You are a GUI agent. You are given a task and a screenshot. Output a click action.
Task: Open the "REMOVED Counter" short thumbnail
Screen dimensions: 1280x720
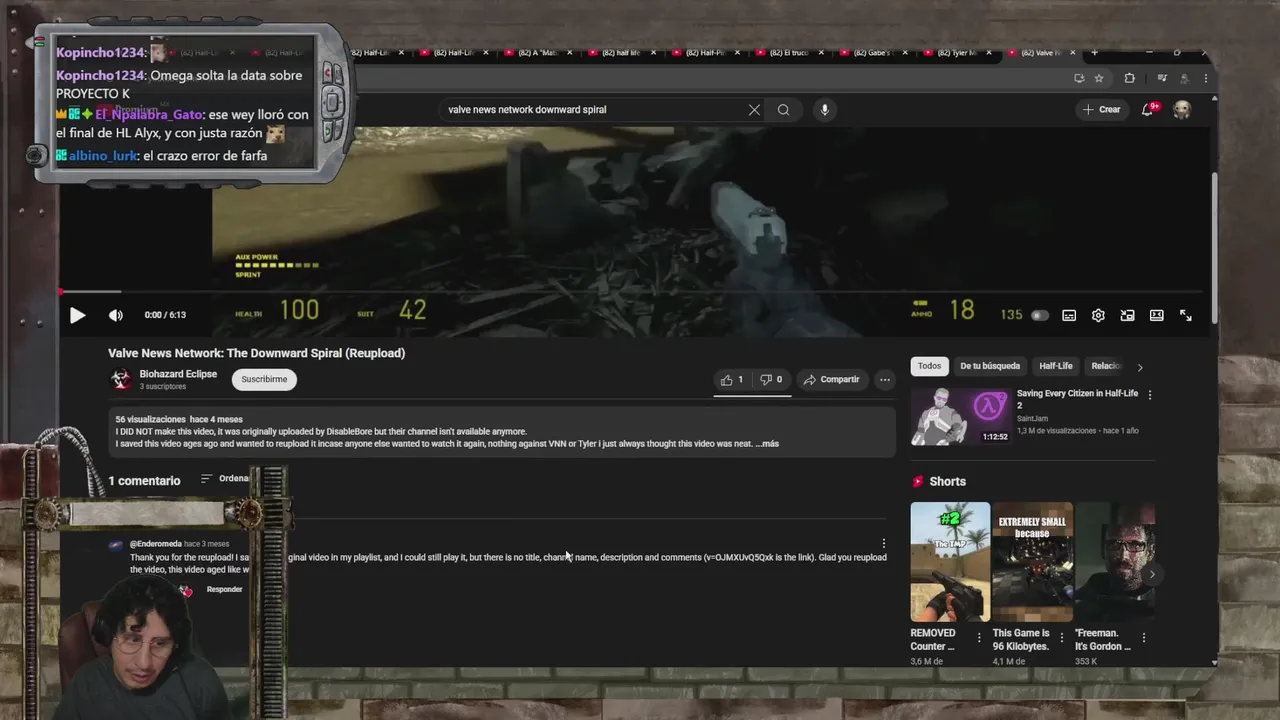[950, 562]
